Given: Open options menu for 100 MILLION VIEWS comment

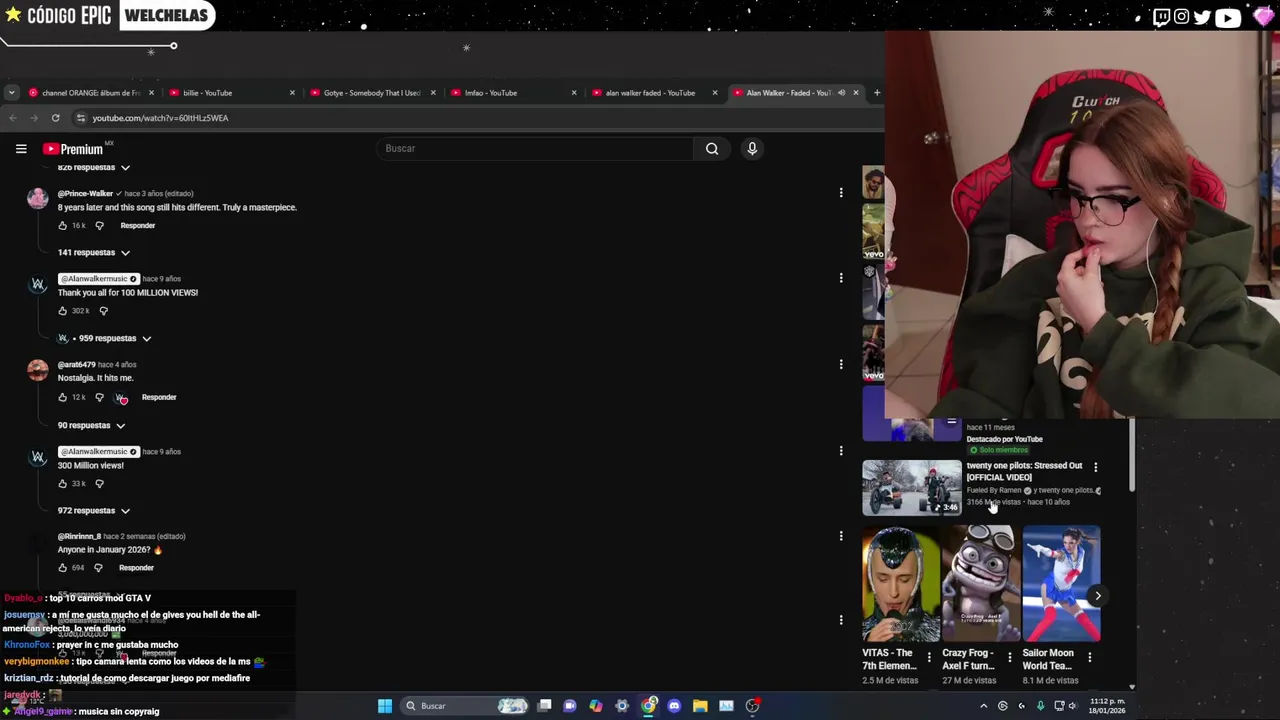Looking at the screenshot, I should coord(841,278).
